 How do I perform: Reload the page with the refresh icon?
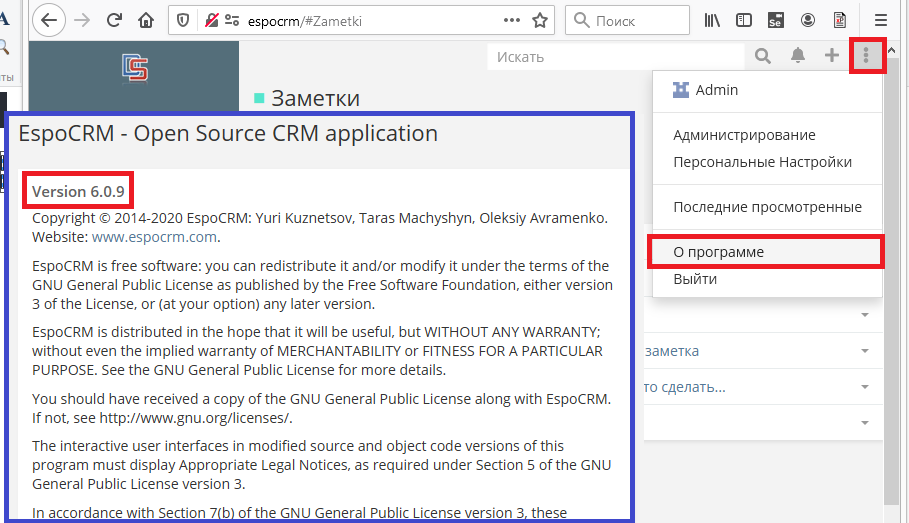coord(114,20)
